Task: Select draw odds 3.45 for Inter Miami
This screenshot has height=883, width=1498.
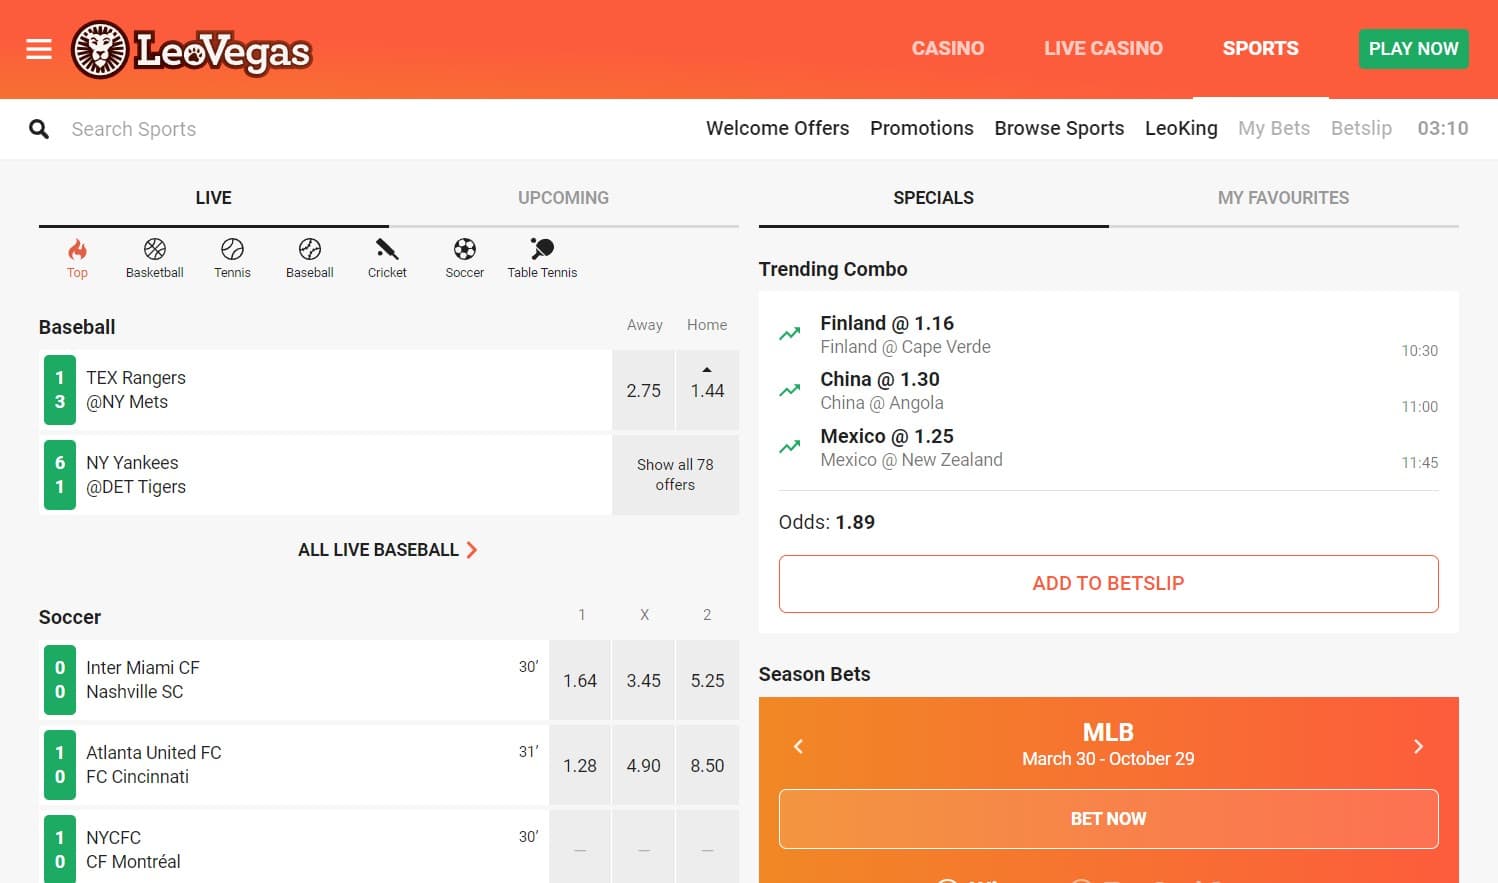Action: tap(643, 680)
